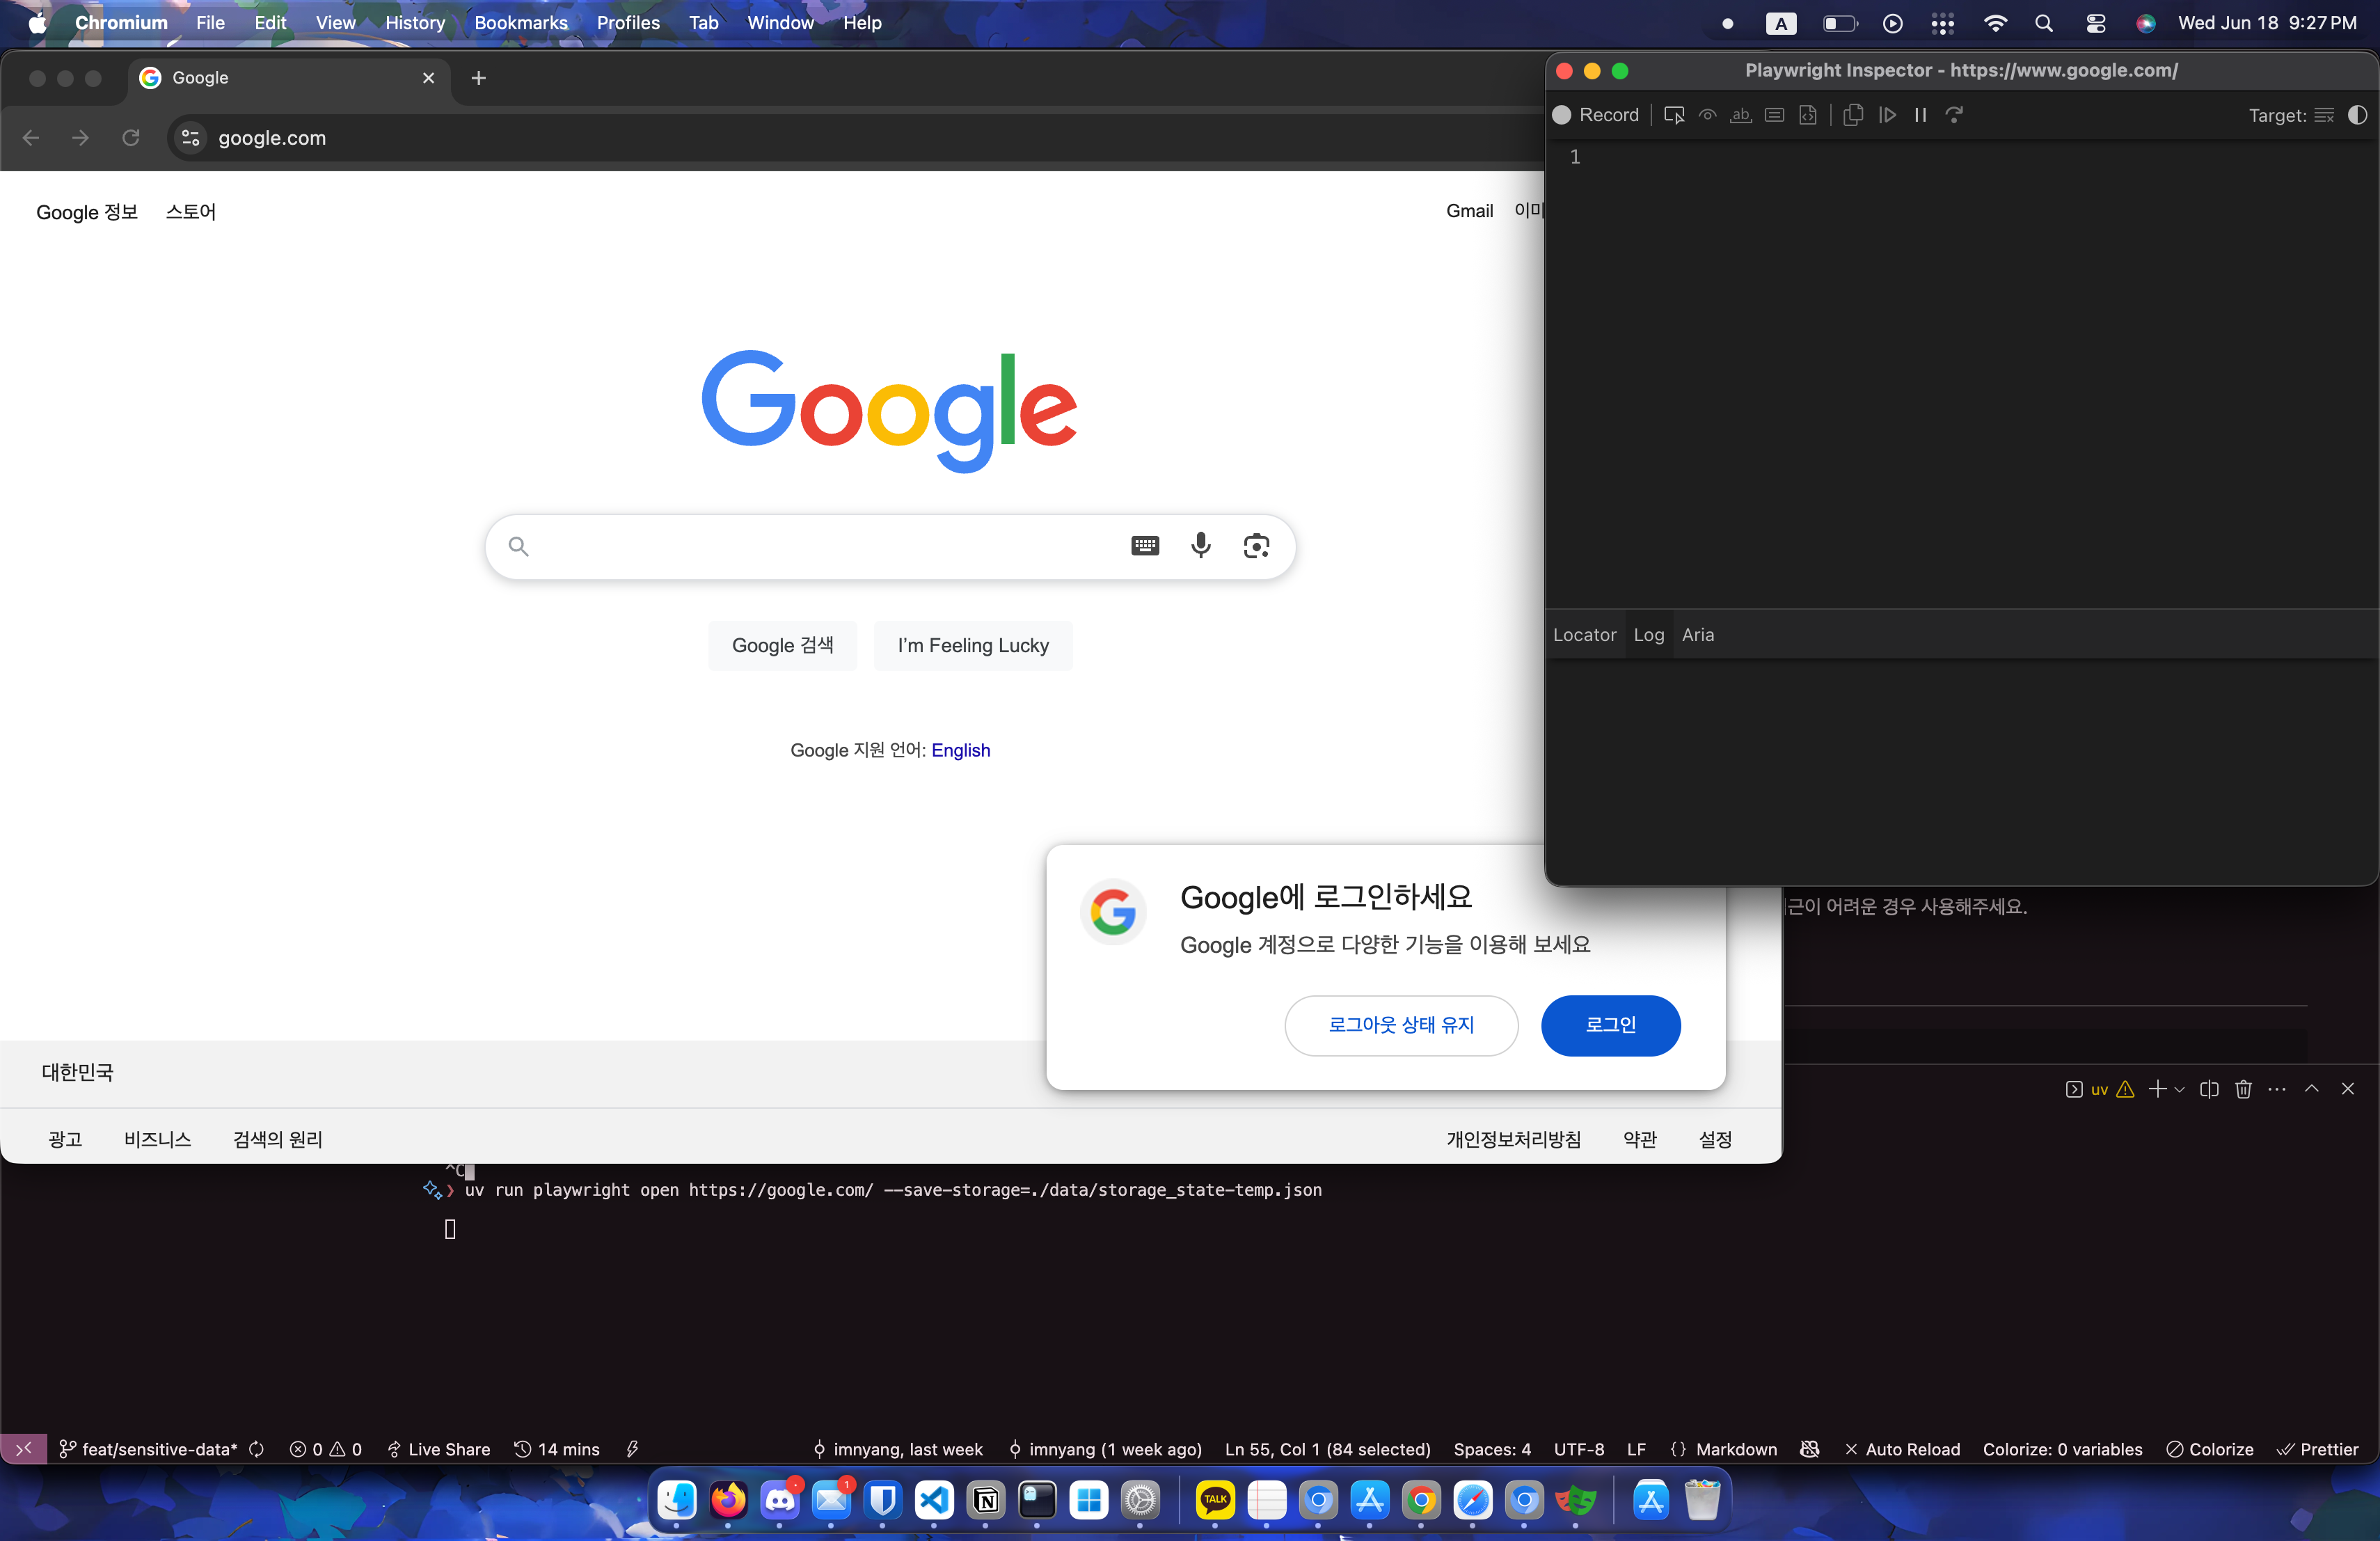2380x1541 pixels.
Task: Open Firefox from the Dock
Action: pyautogui.click(x=728, y=1500)
